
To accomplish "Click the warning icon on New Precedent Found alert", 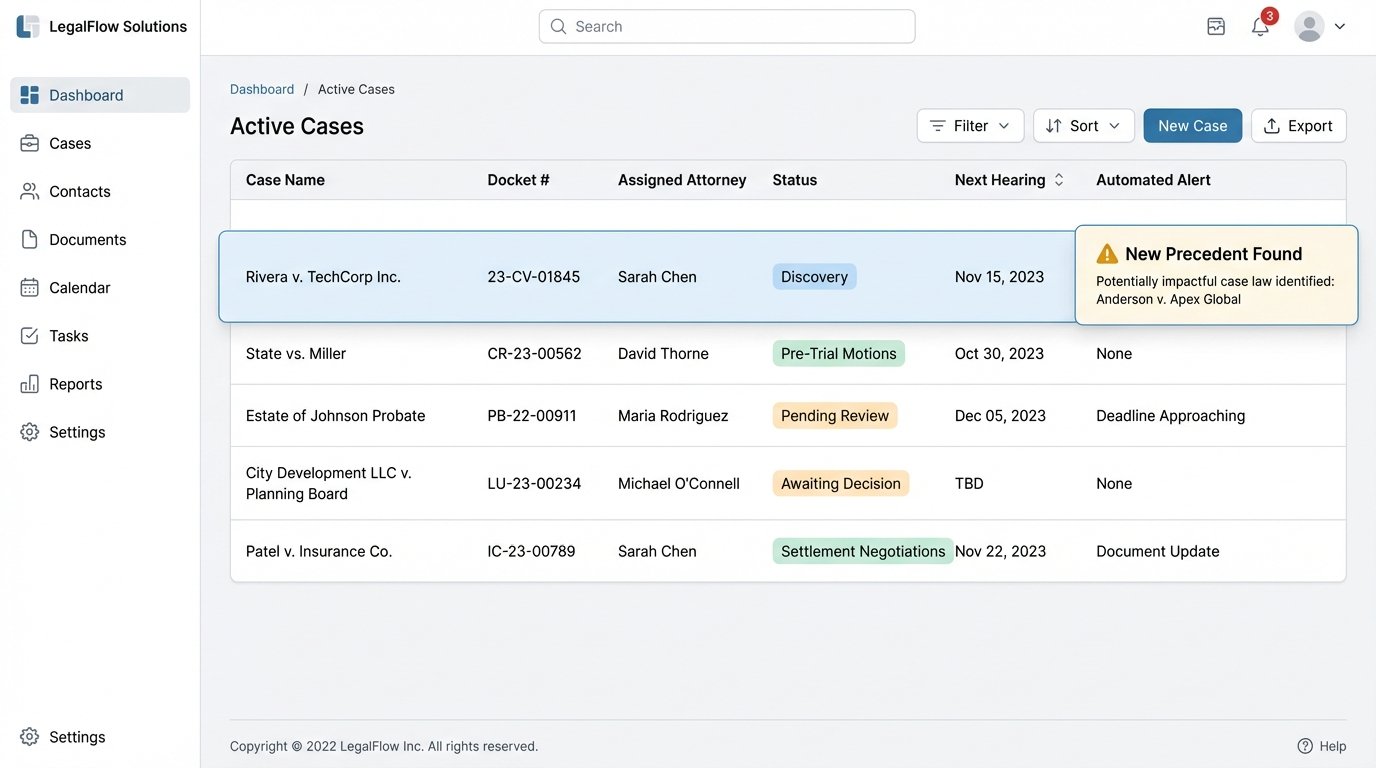I will point(1106,253).
